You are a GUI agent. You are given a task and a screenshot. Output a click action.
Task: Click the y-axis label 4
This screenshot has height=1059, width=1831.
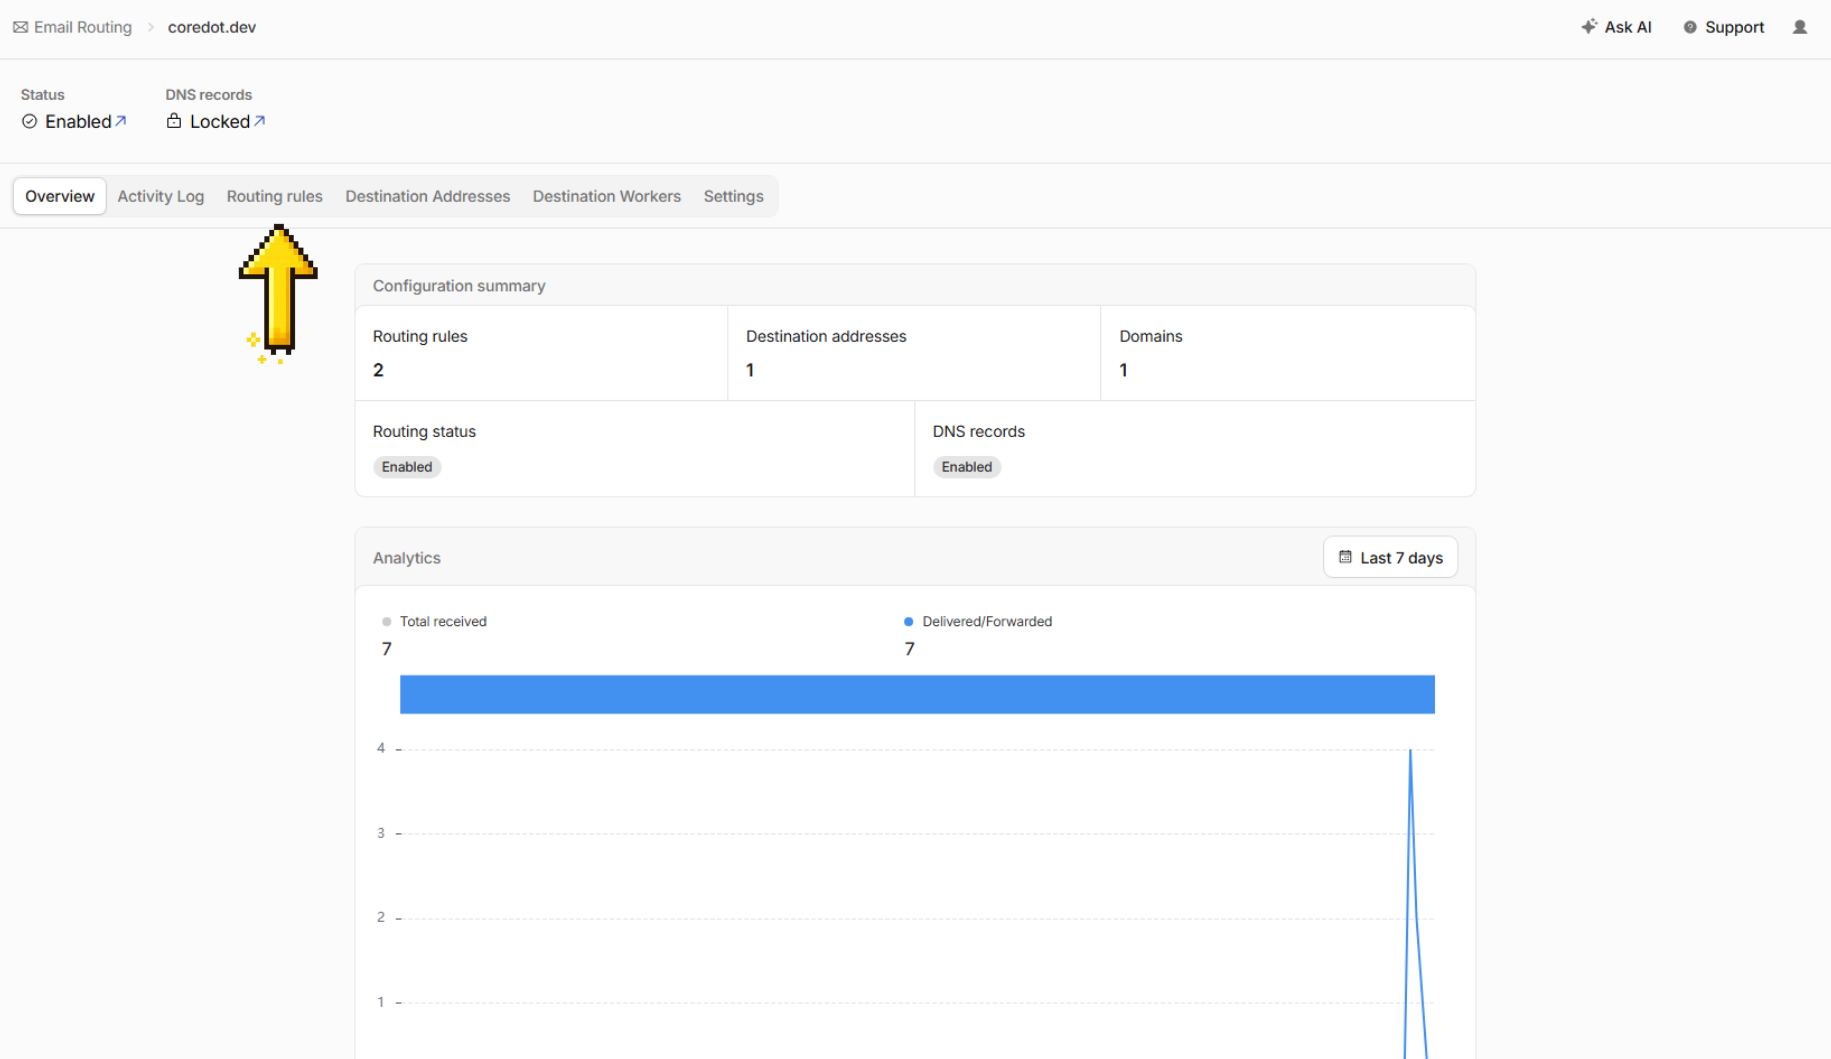click(x=381, y=748)
